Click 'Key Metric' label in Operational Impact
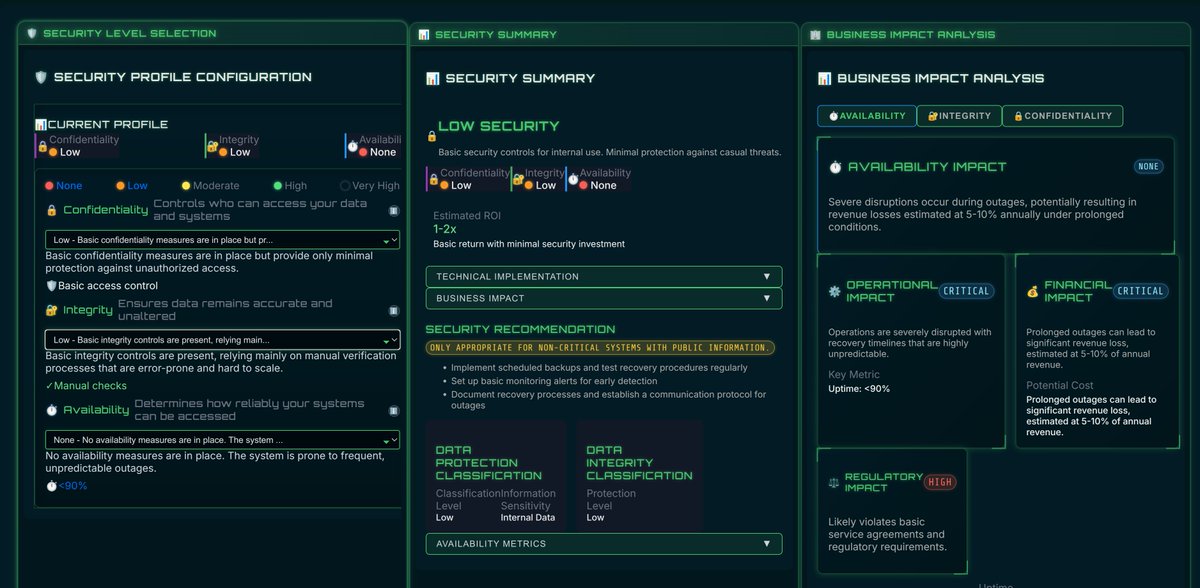The height and width of the screenshot is (588, 1200). [x=853, y=374]
